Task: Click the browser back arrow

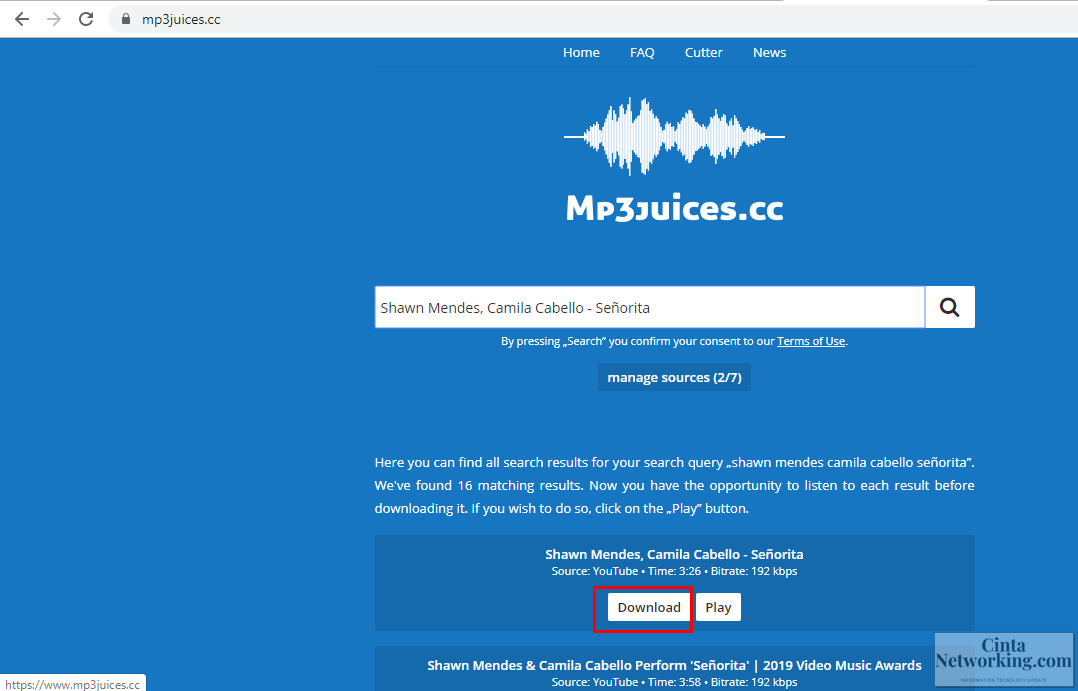Action: point(22,19)
